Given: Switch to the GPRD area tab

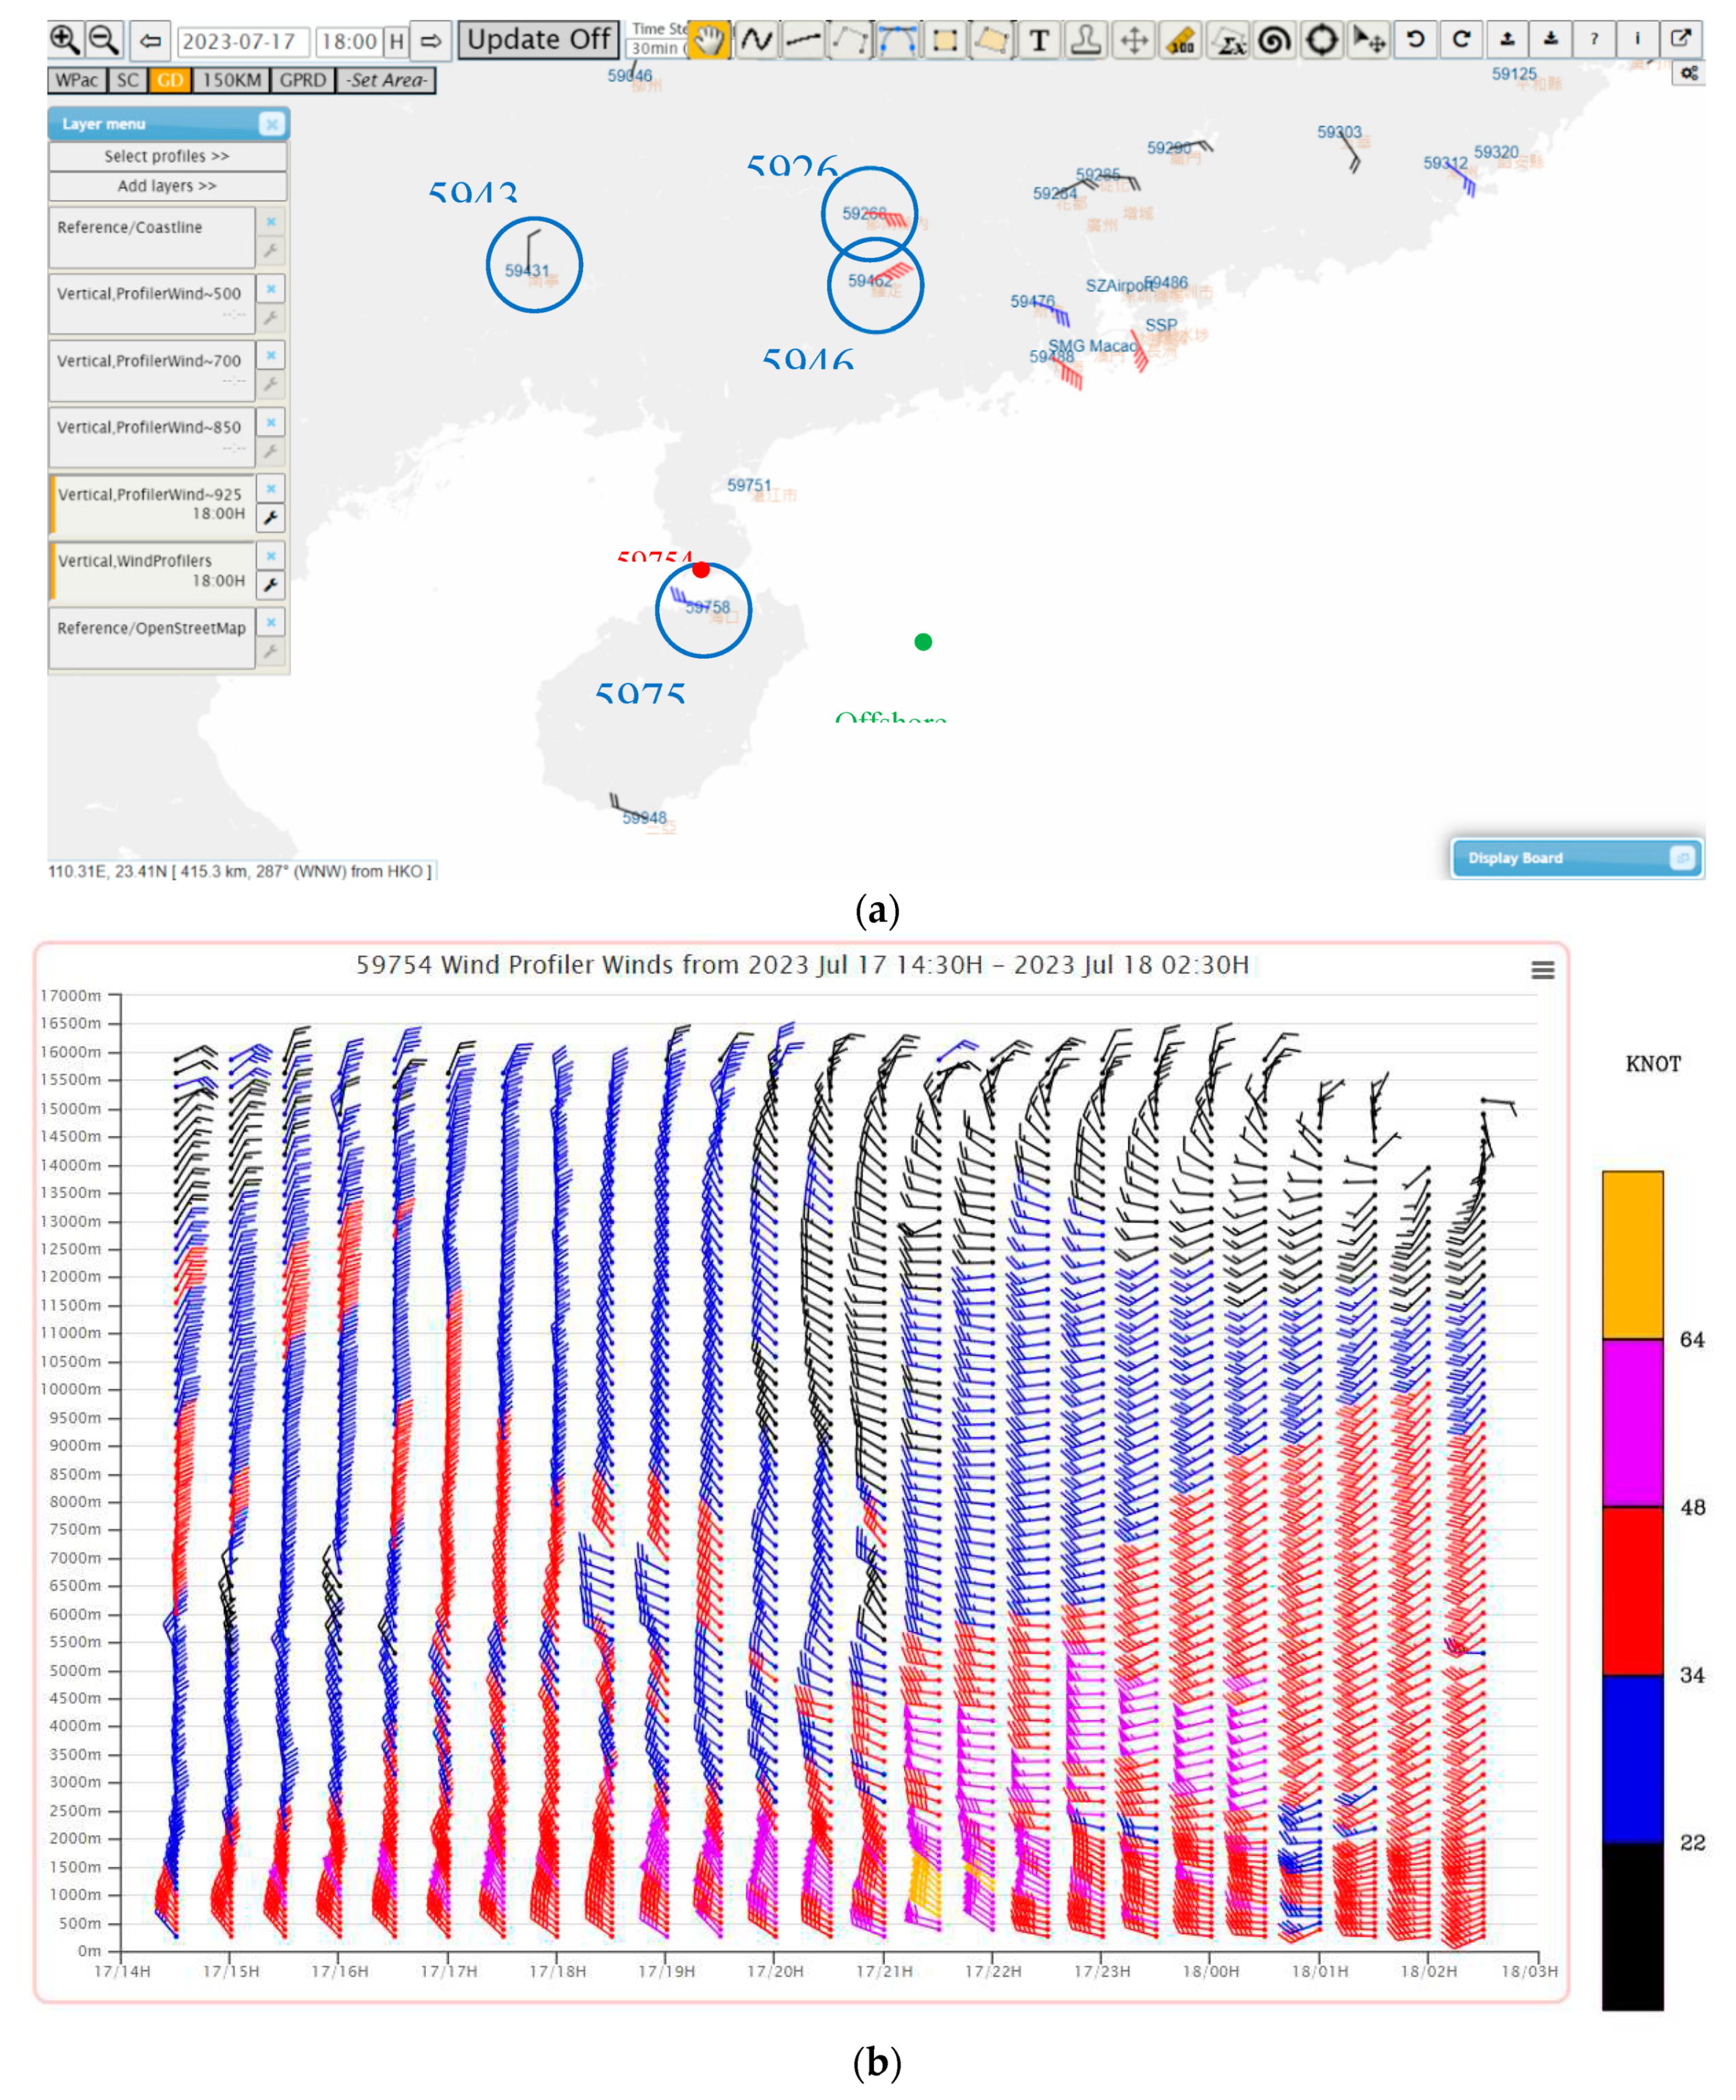Looking at the screenshot, I should tap(302, 80).
